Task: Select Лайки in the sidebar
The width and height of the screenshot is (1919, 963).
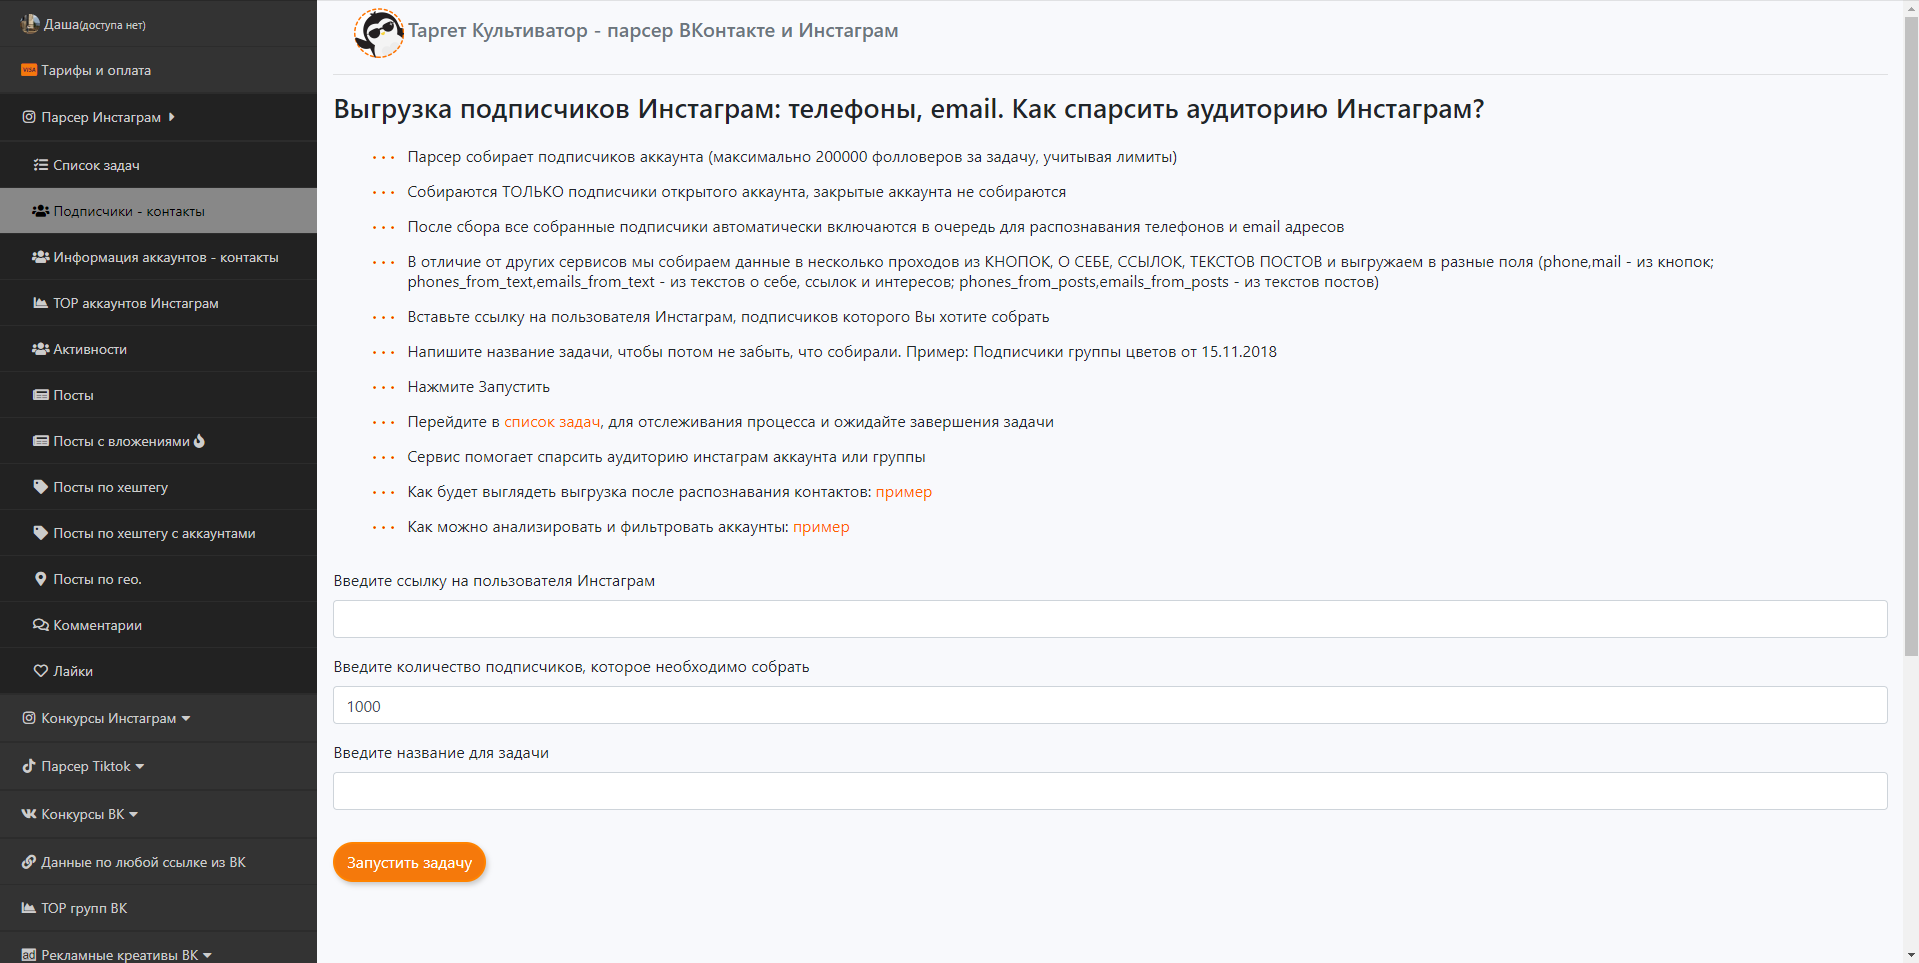Action: [158, 671]
